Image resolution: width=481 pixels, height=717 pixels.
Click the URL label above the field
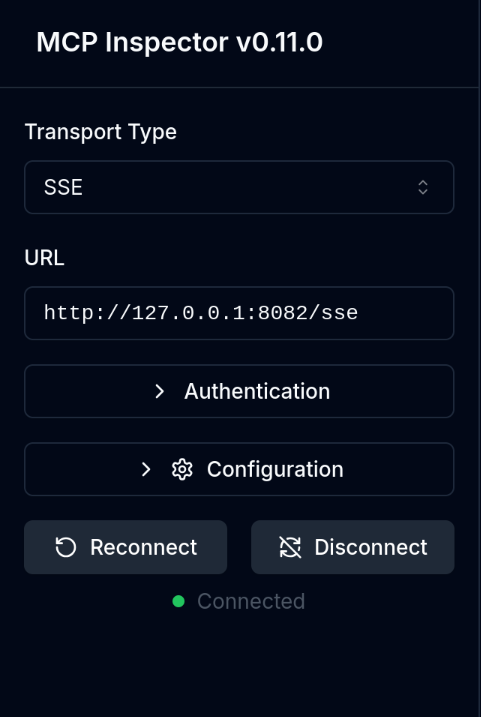(x=44, y=258)
